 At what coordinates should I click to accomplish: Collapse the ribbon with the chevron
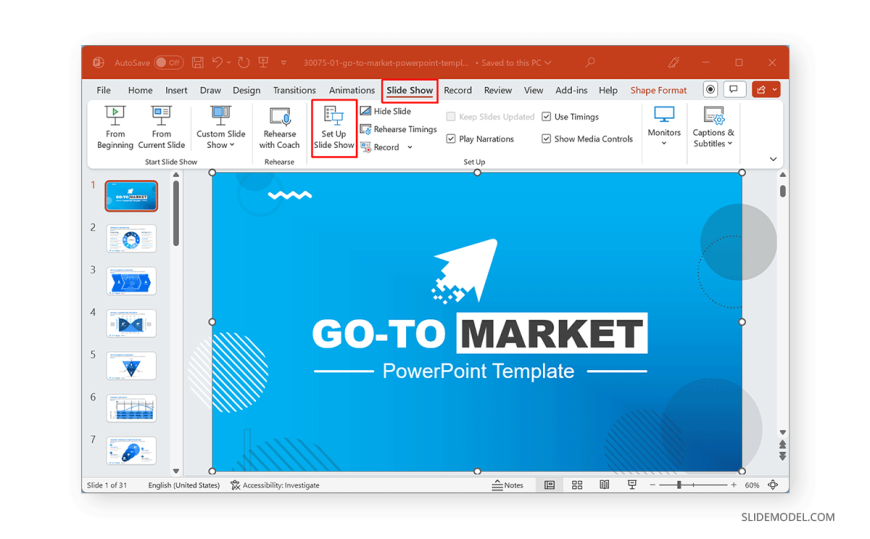[773, 159]
